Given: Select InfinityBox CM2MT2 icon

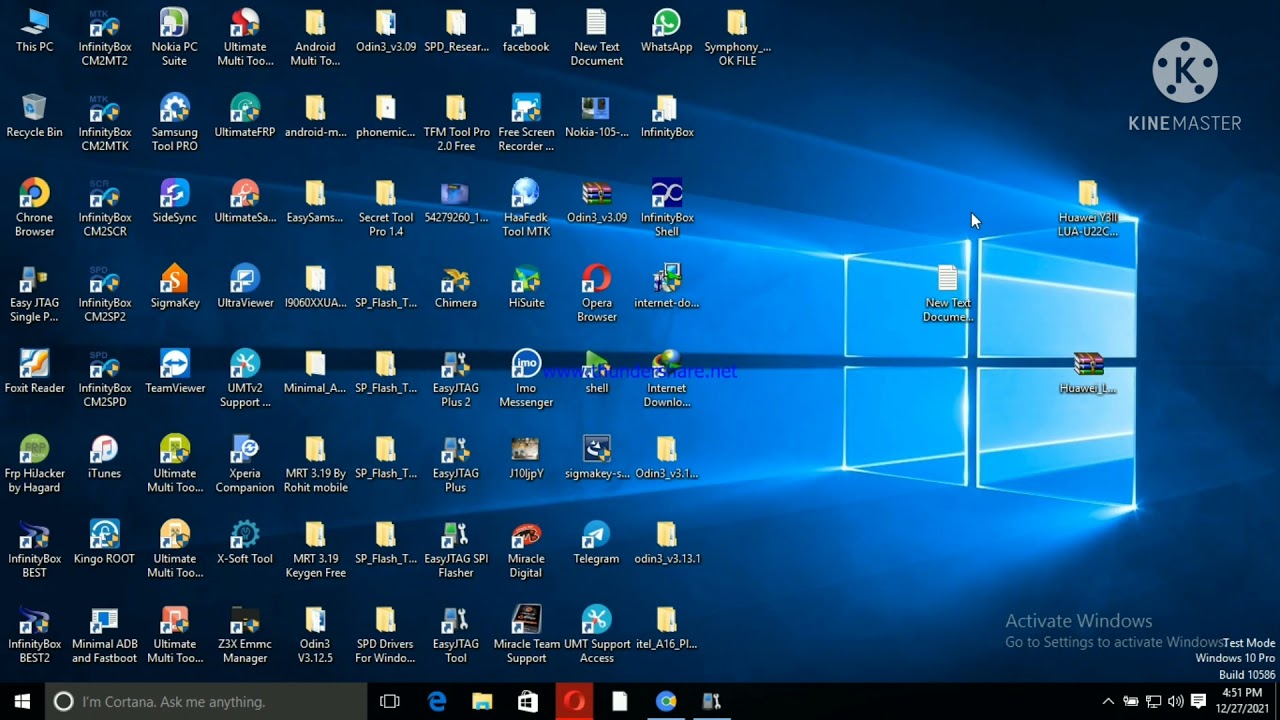Looking at the screenshot, I should (x=104, y=38).
